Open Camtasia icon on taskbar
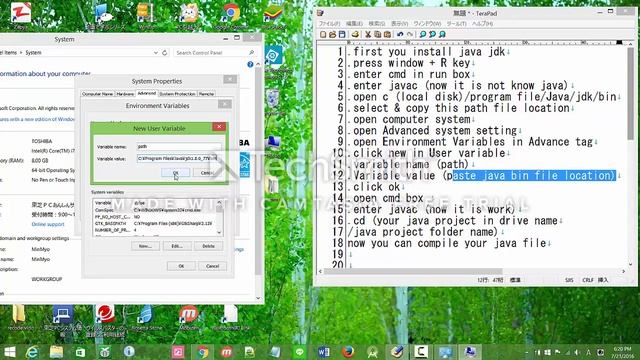 421,352
